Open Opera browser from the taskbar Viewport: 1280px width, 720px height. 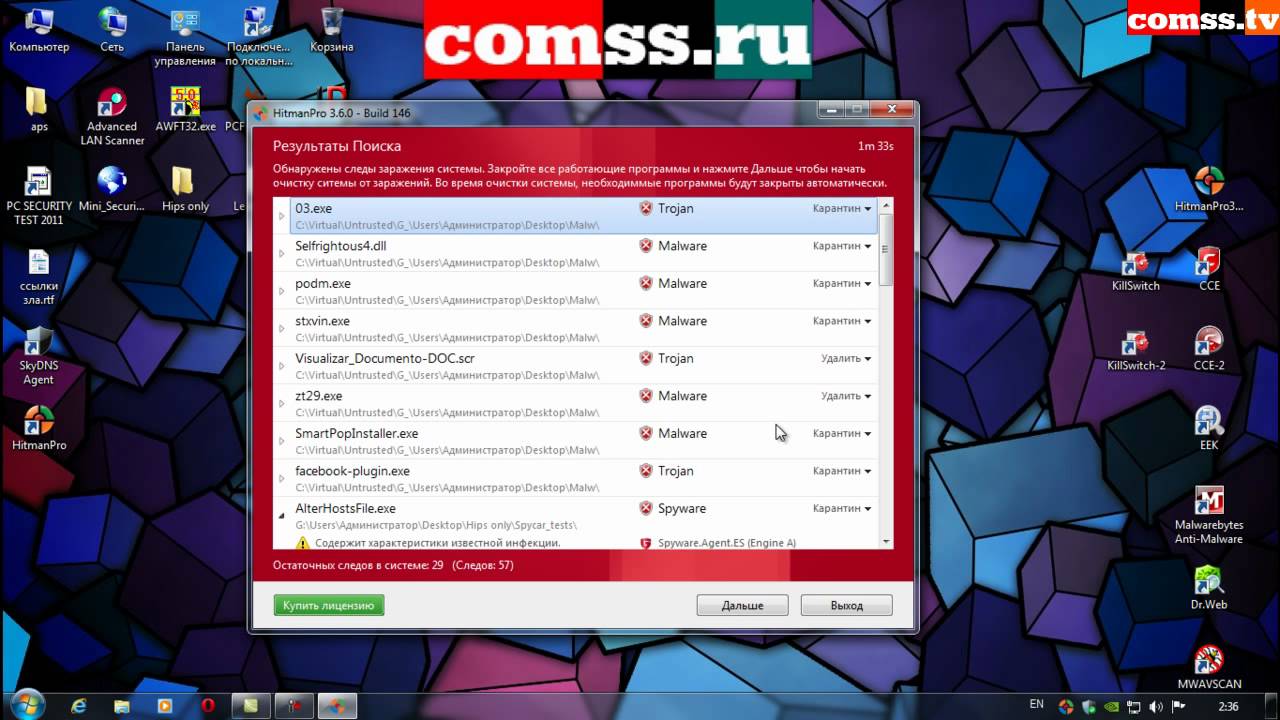[209, 705]
